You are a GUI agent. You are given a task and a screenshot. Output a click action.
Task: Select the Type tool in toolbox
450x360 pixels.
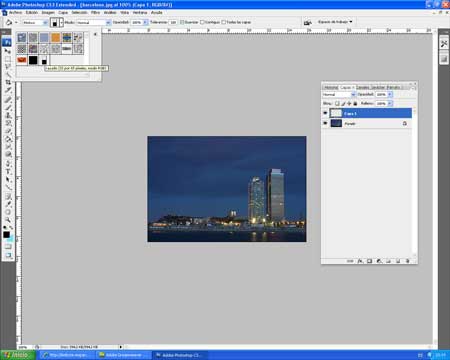click(7, 171)
